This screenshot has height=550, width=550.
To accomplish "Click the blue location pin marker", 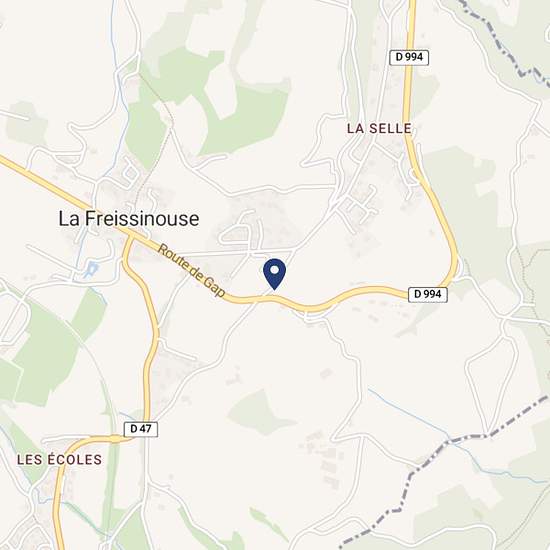I will point(275,274).
